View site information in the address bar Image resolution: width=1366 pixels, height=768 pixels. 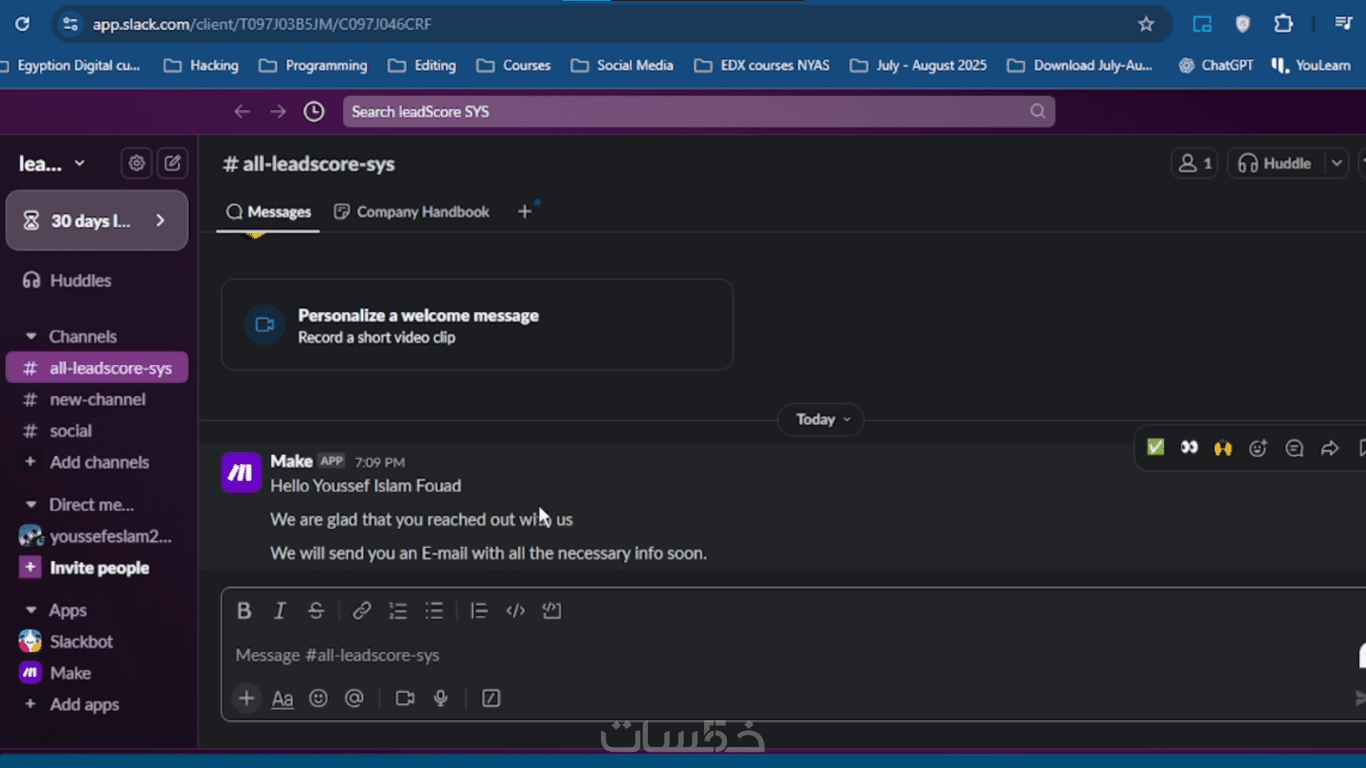69,24
